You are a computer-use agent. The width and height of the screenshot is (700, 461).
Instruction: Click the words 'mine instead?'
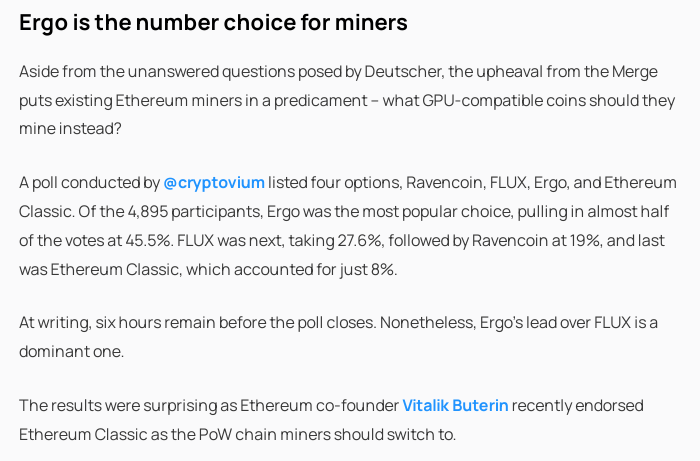coord(70,129)
